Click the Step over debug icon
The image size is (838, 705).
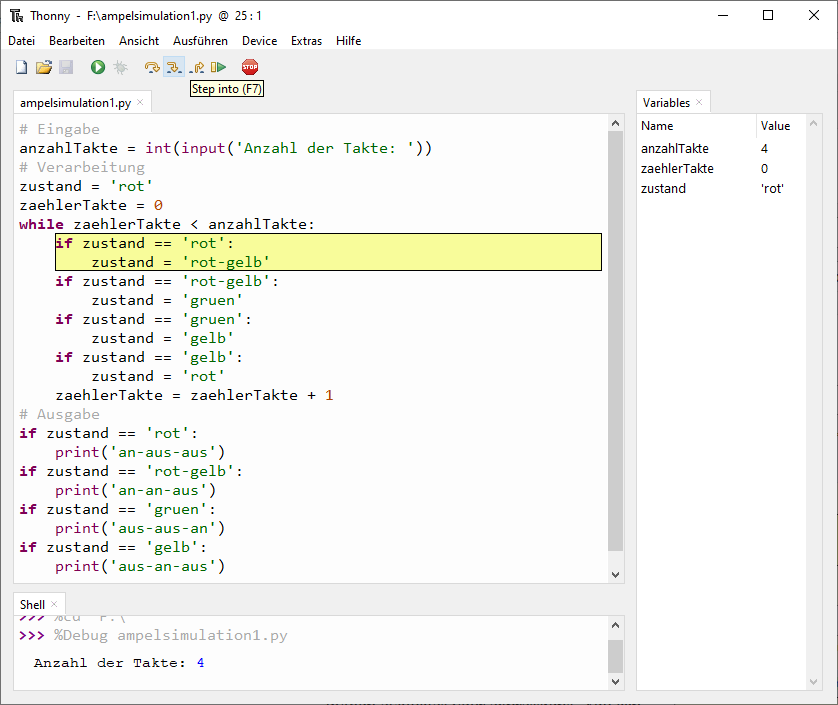[150, 66]
